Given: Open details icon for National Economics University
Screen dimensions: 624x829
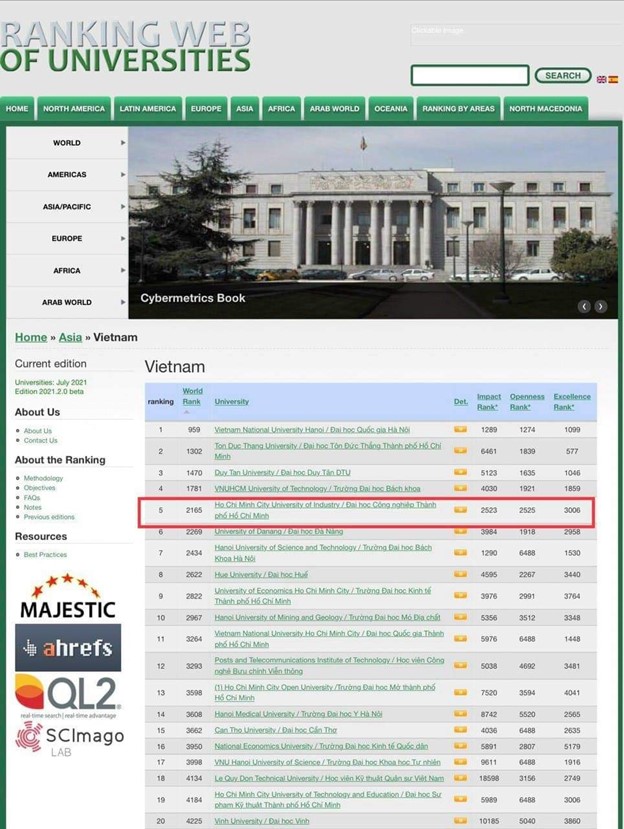Looking at the screenshot, I should click(460, 746).
